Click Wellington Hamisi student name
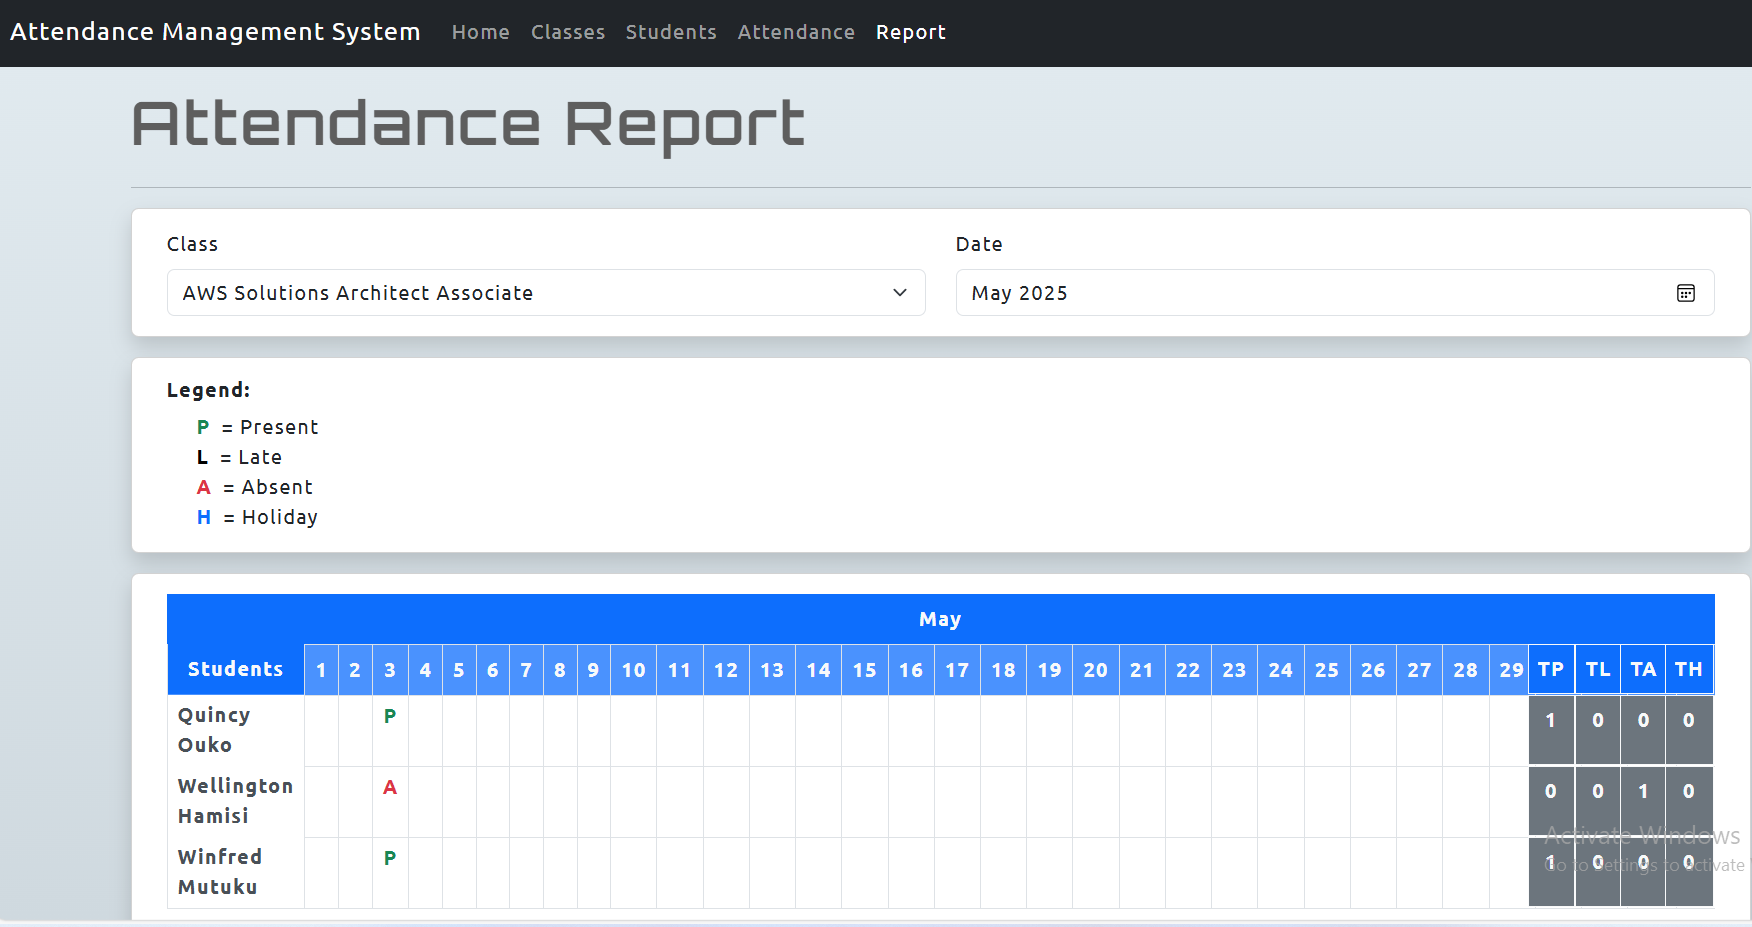The height and width of the screenshot is (927, 1752). point(235,801)
